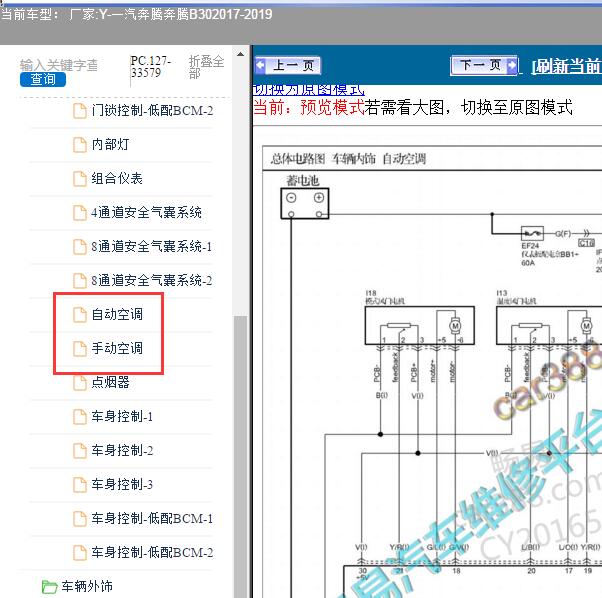The image size is (602, 598).
Task: Open the 车身控制-1 entry
Action: click(122, 416)
